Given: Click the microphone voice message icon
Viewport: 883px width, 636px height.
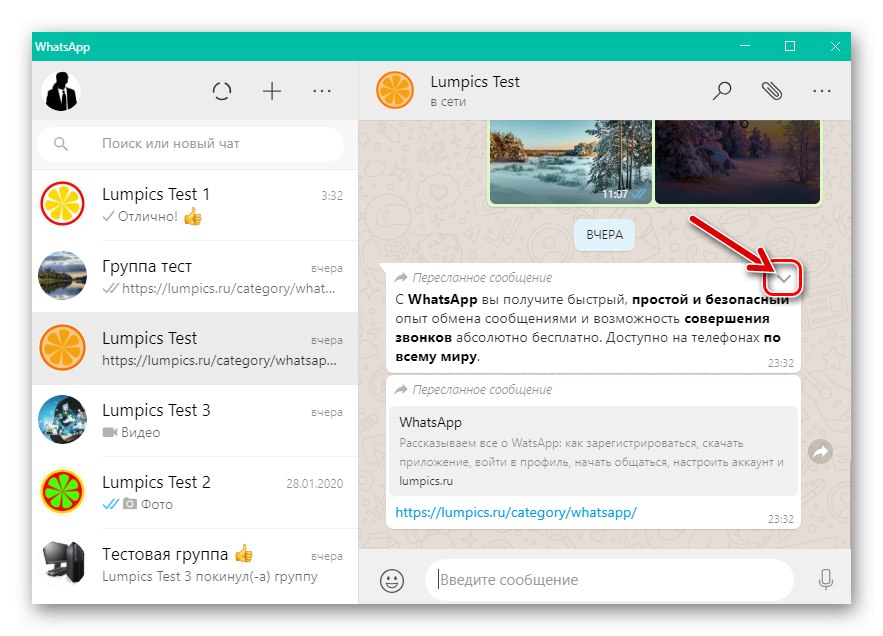Looking at the screenshot, I should [x=826, y=580].
